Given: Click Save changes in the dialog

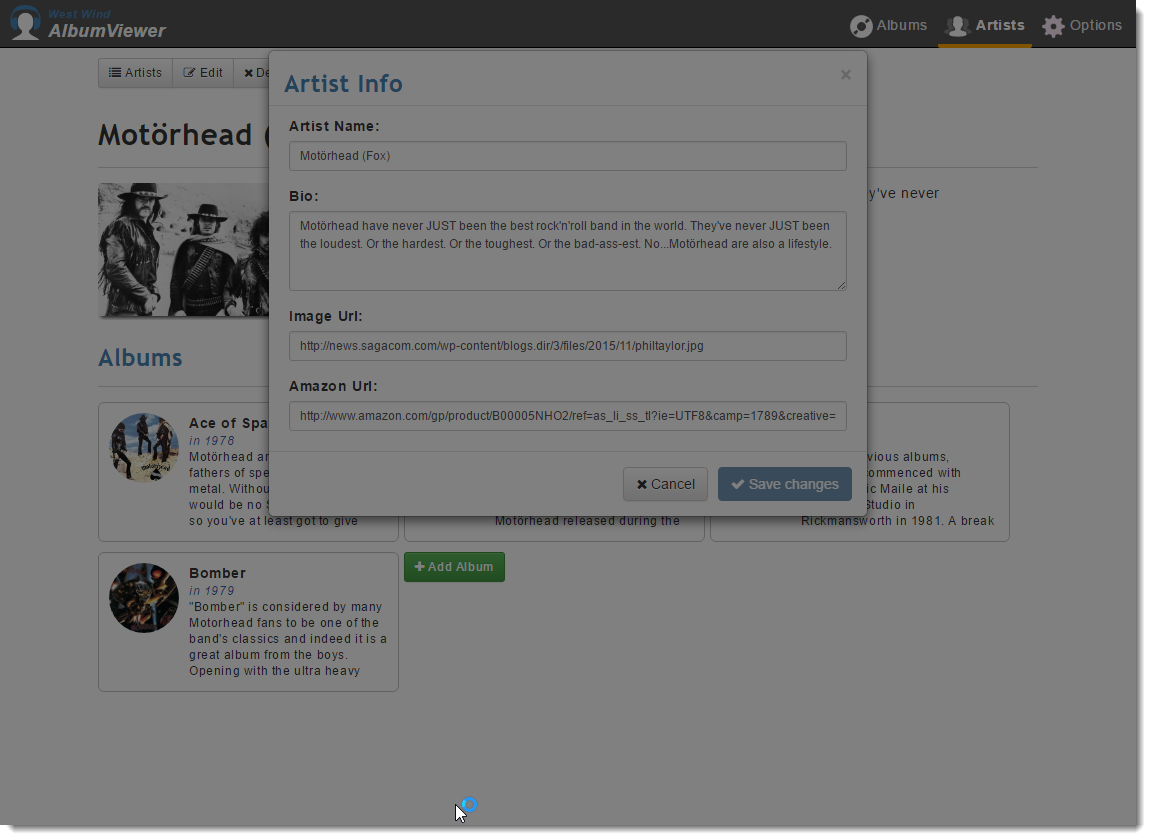Looking at the screenshot, I should [x=785, y=484].
